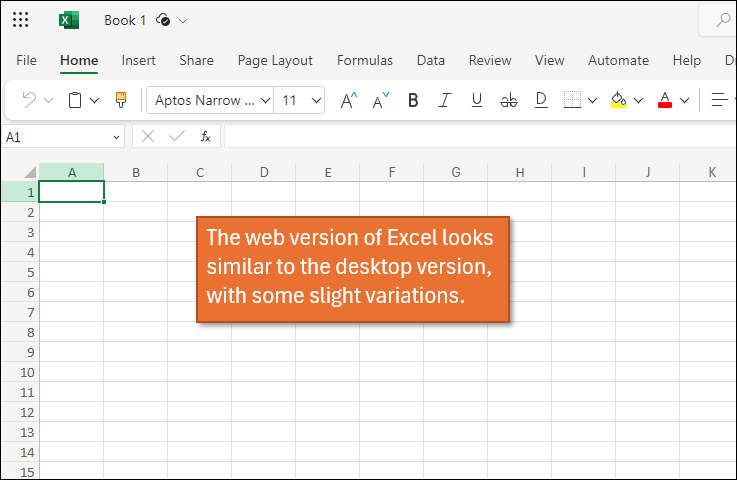Toggle strikethrough formatting
This screenshot has width=737, height=480.
(508, 100)
